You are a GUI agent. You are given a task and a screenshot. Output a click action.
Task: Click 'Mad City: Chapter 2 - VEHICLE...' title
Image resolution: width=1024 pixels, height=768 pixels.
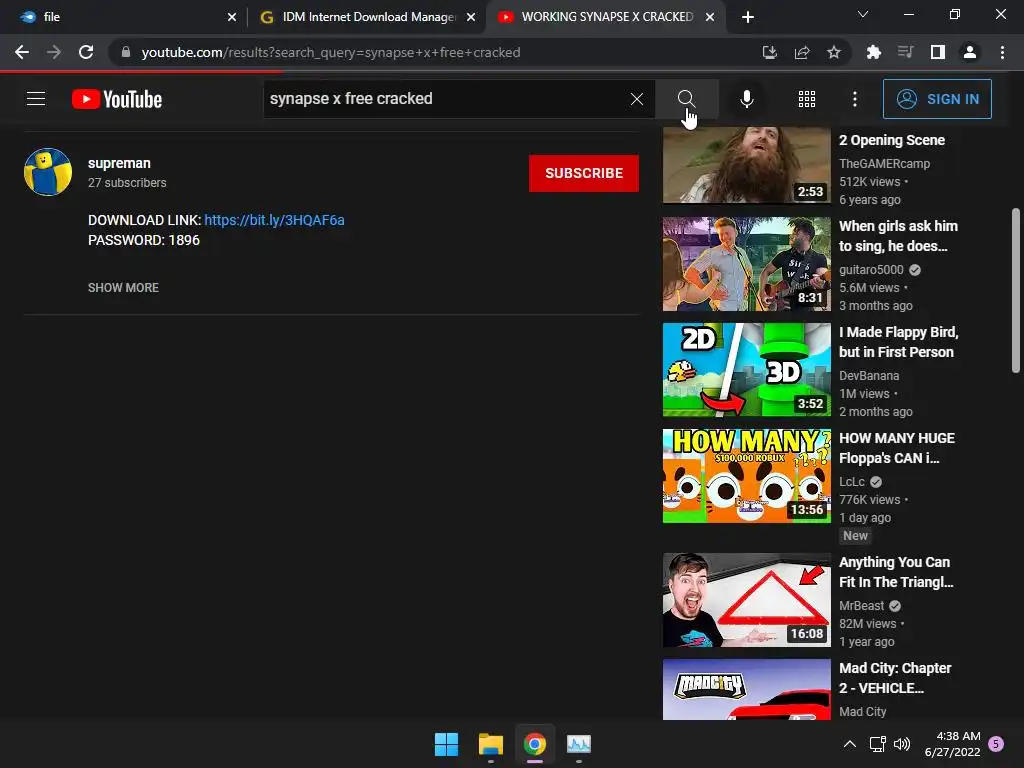pos(895,678)
